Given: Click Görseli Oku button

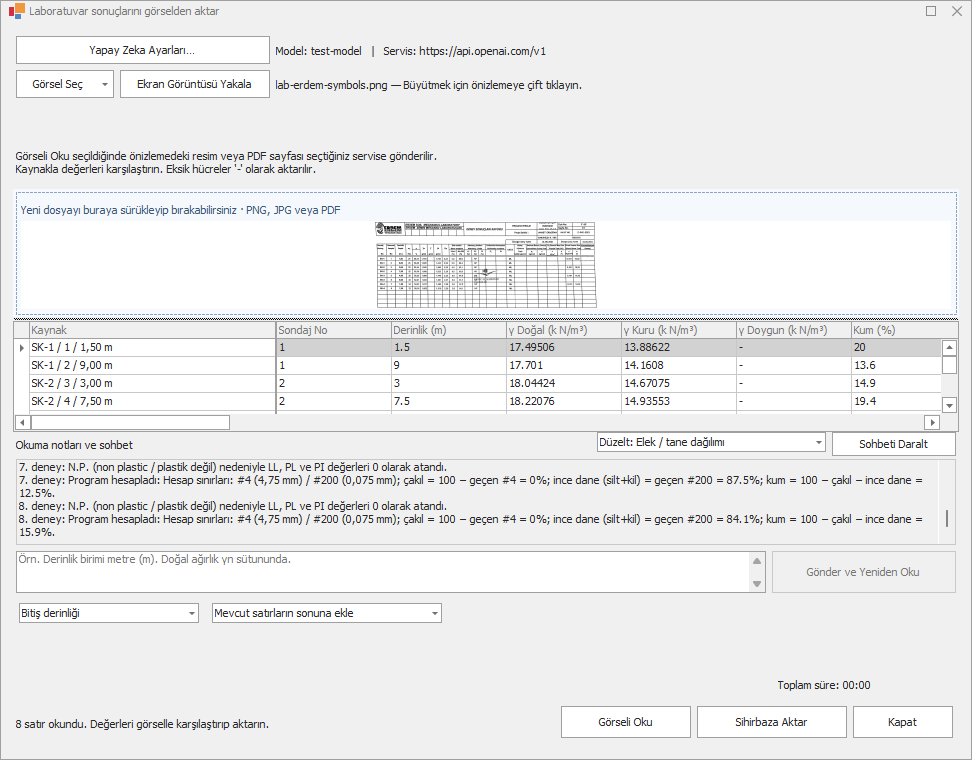Looking at the screenshot, I should (625, 722).
